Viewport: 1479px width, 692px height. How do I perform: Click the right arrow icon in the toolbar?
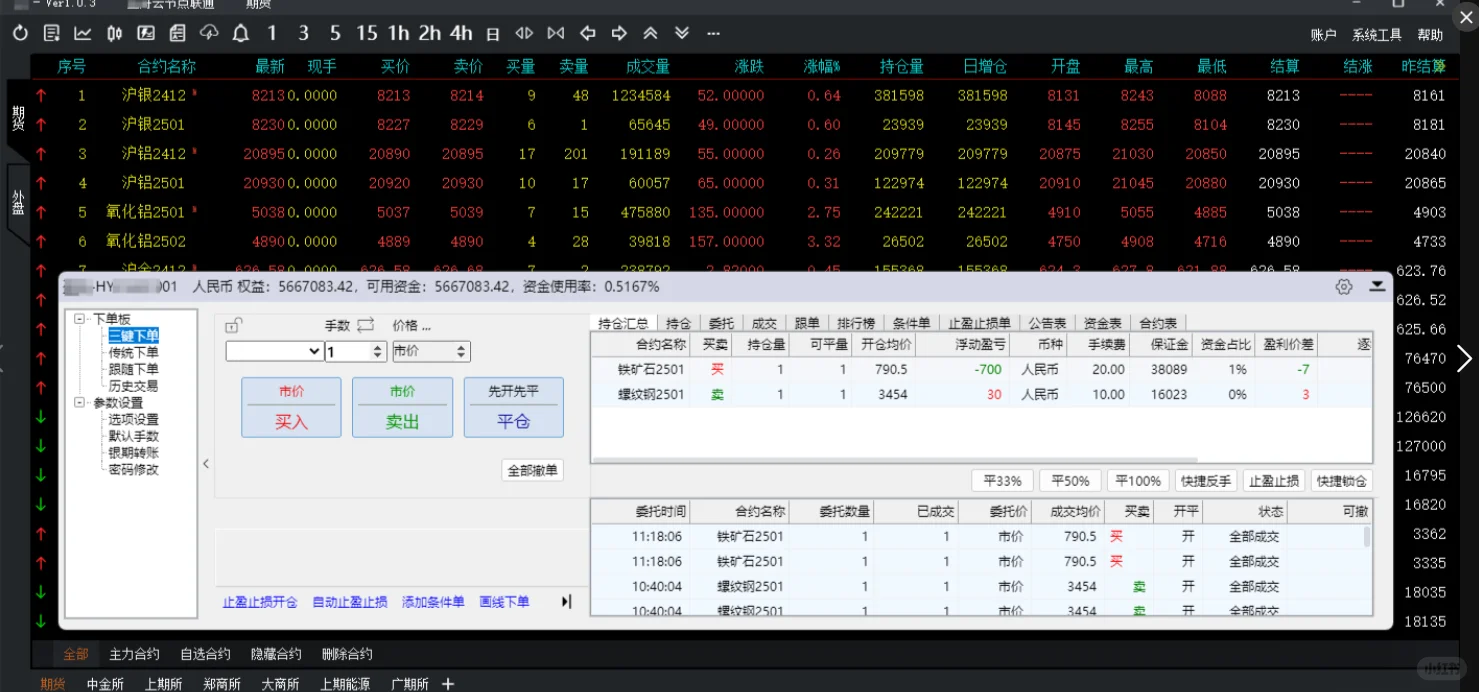[x=619, y=33]
